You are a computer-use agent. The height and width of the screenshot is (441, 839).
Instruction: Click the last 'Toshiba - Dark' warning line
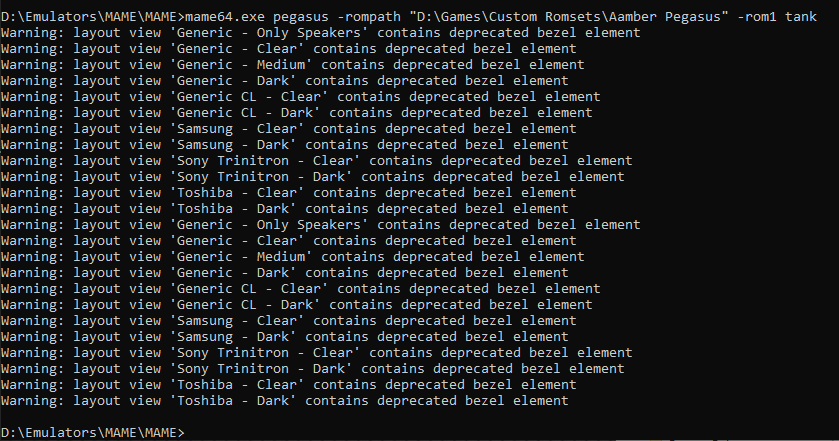[x=285, y=401]
